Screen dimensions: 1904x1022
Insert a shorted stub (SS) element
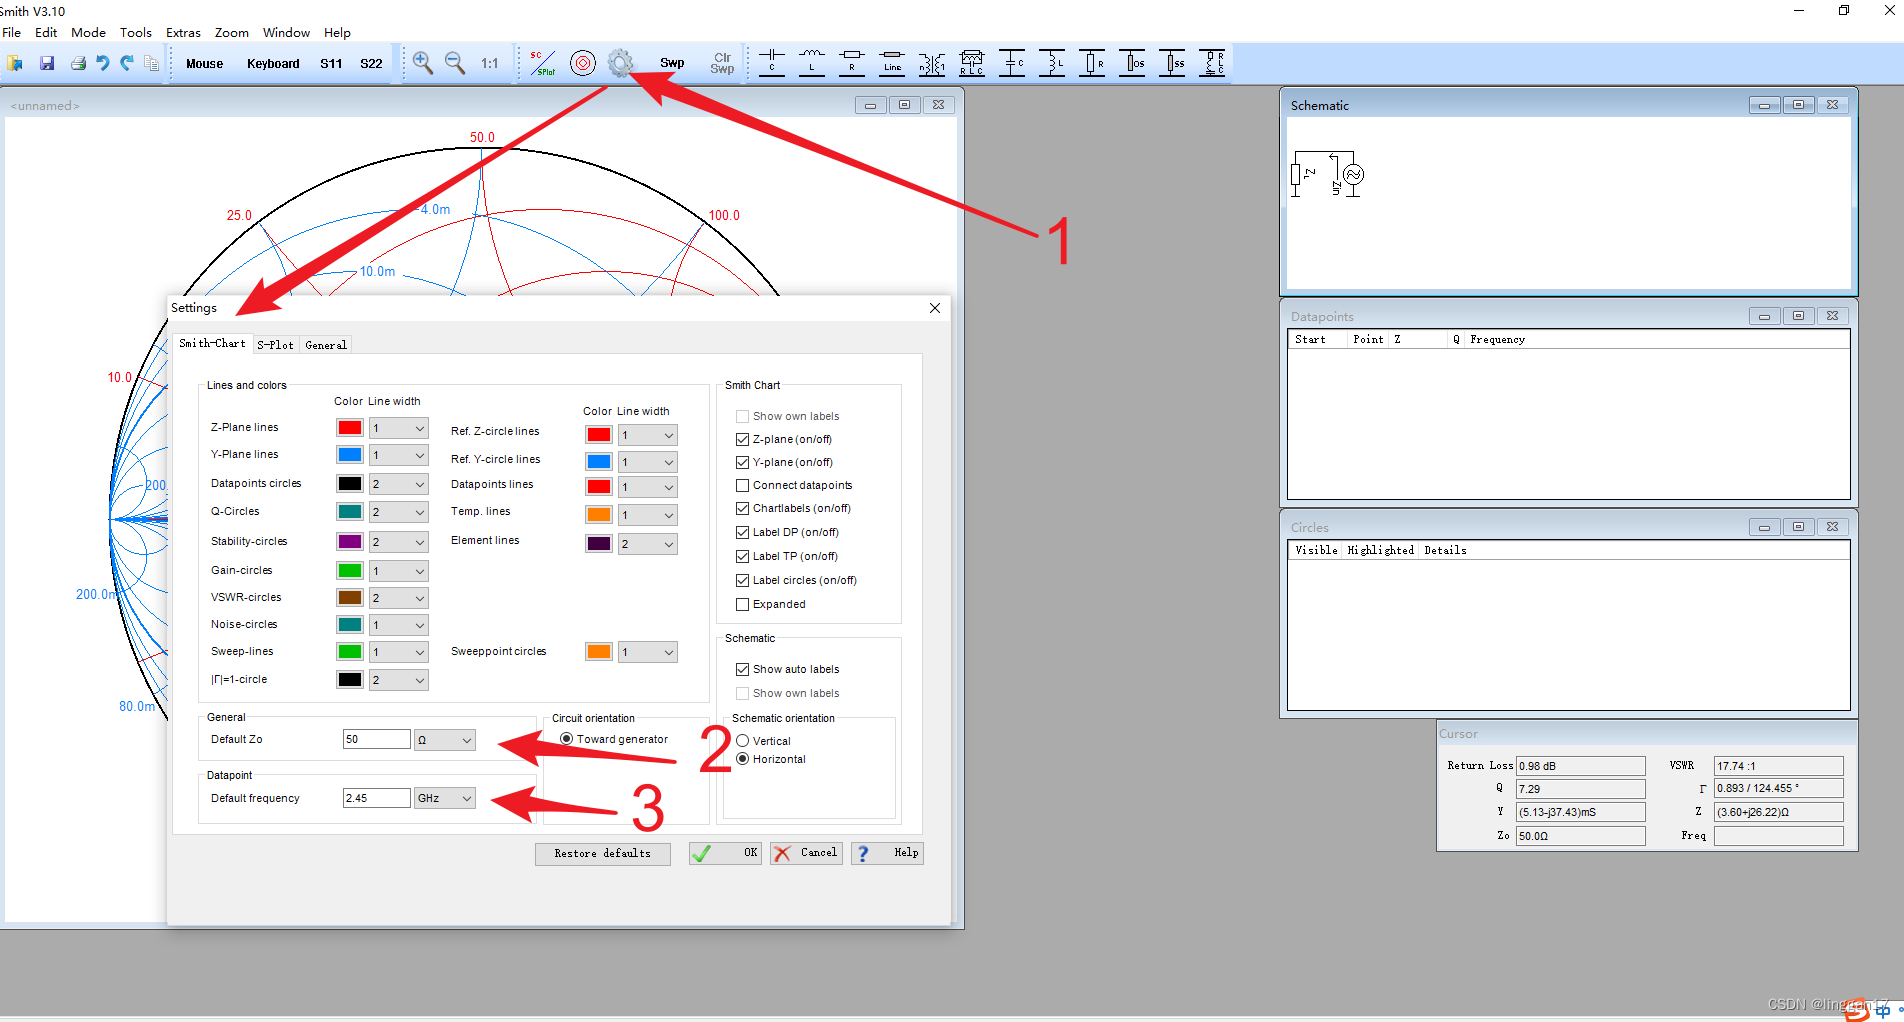[x=1172, y=63]
